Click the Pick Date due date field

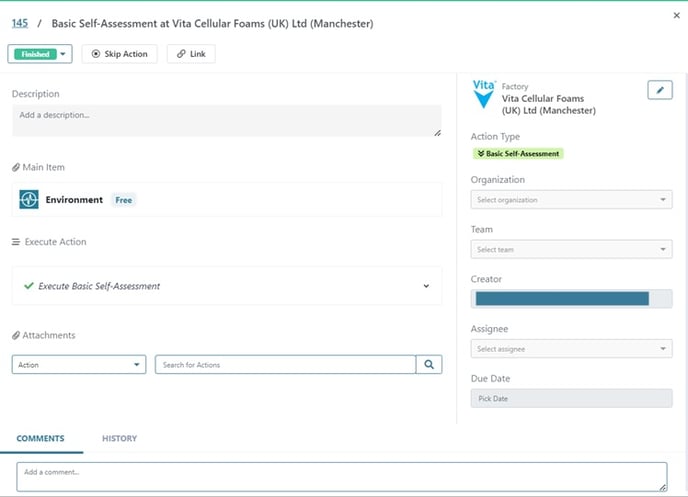(x=571, y=398)
